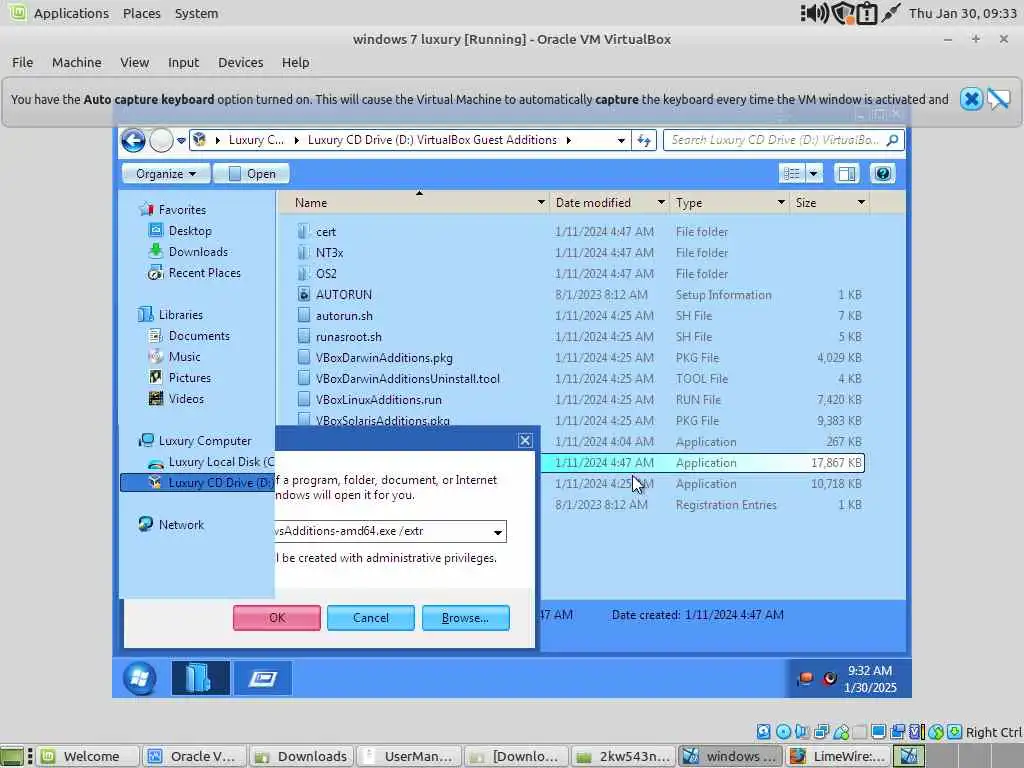The image size is (1024, 768).
Task: Click VirtualBox recording status icon
Action: (x=897, y=732)
